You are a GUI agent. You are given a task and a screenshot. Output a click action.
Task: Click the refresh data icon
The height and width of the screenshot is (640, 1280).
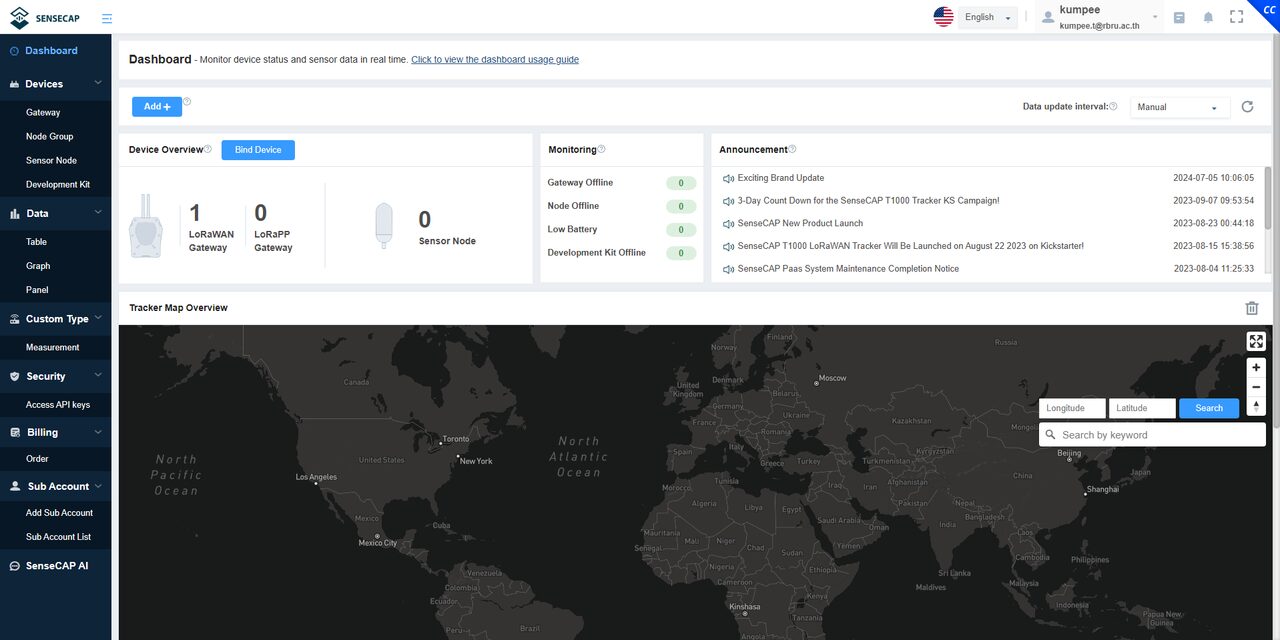click(x=1247, y=107)
